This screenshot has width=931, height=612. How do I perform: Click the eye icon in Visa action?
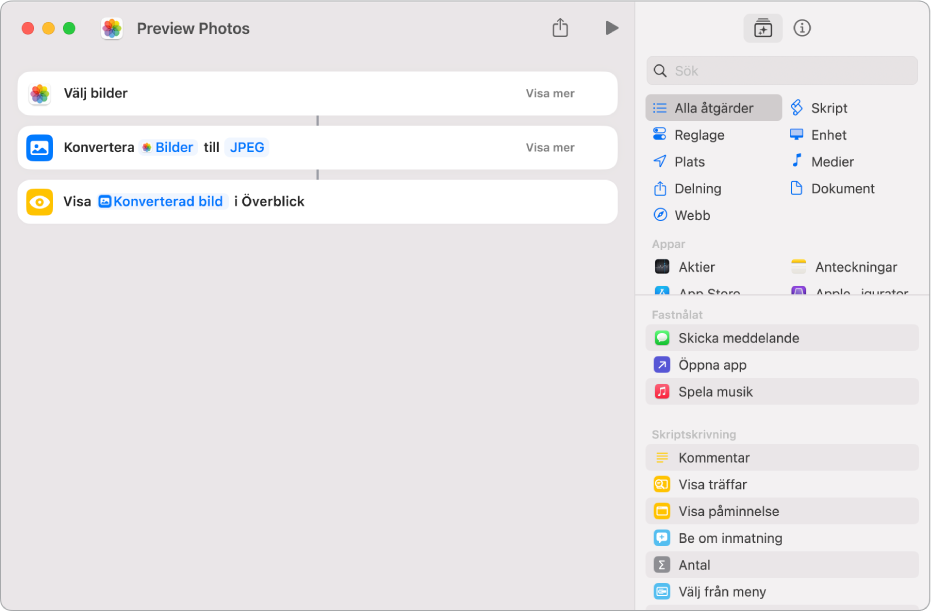coord(40,202)
